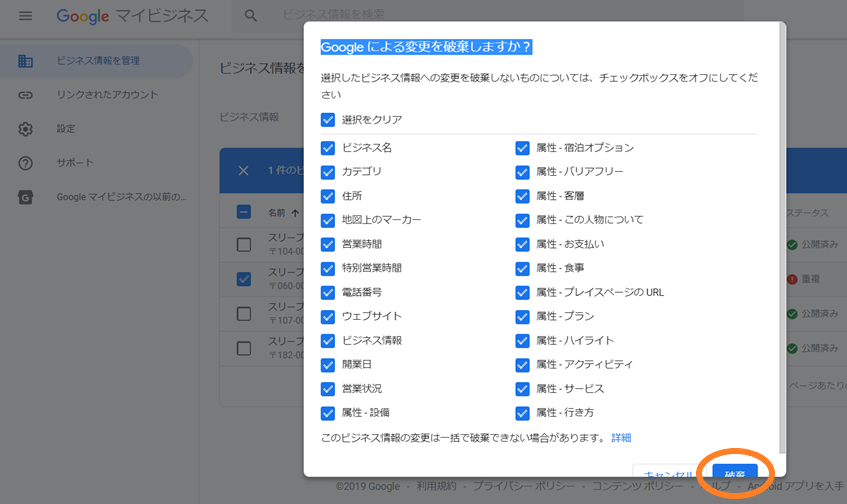The image size is (847, 504).
Task: Uncheck the 電話番号 checkbox
Action: pyautogui.click(x=328, y=293)
